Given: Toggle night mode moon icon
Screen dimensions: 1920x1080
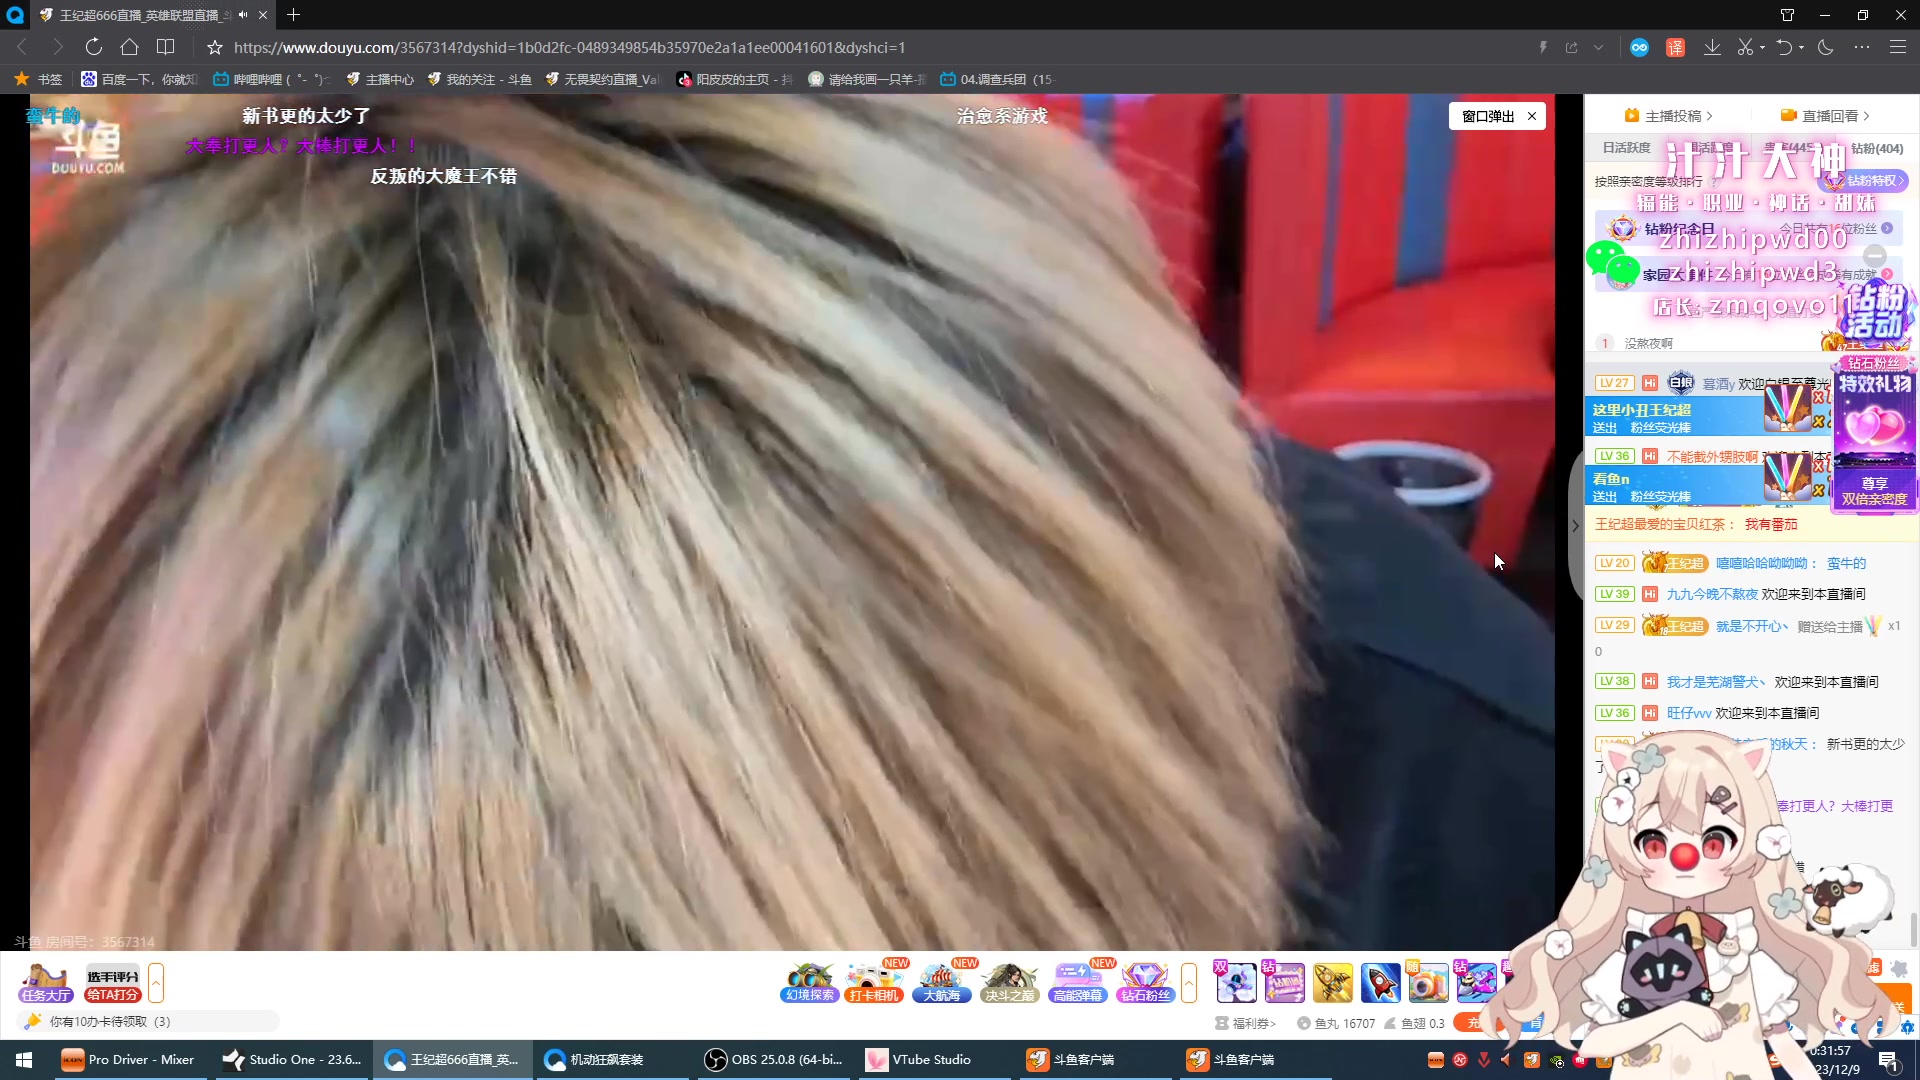Looking at the screenshot, I should [1826, 47].
